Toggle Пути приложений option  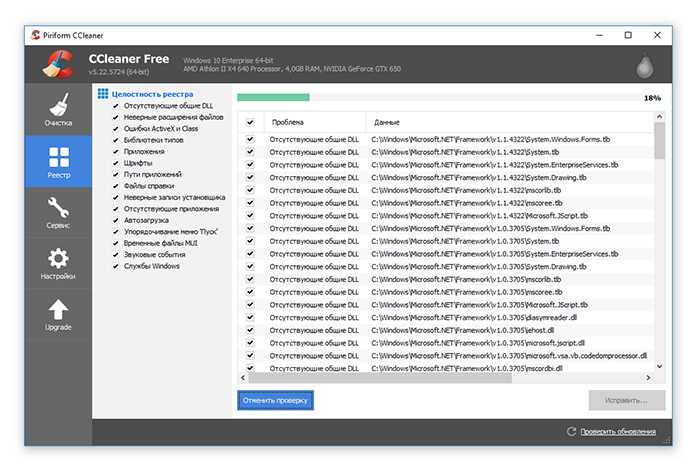pos(116,174)
